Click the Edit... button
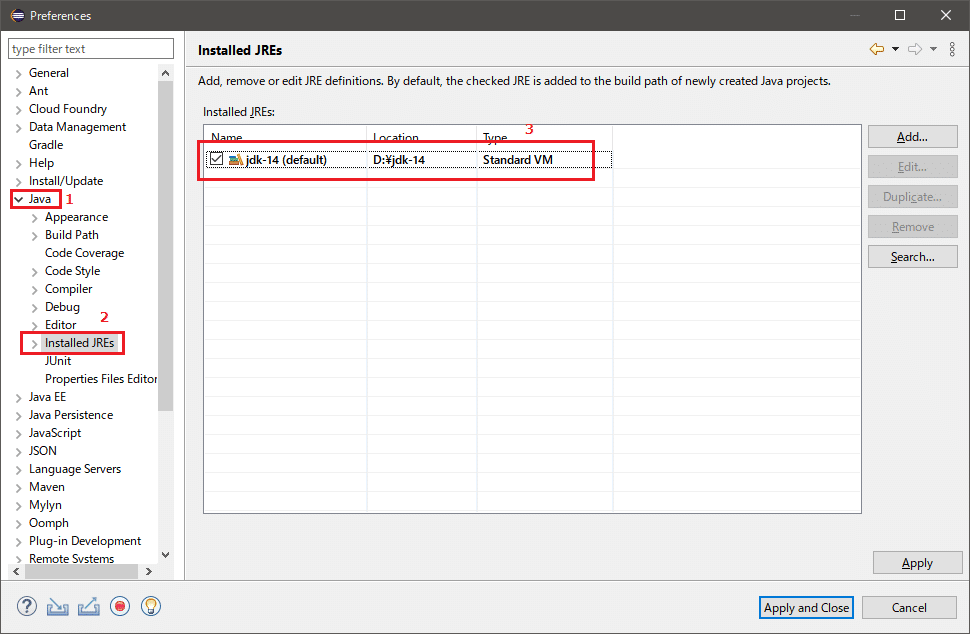This screenshot has width=970, height=634. pos(912,166)
